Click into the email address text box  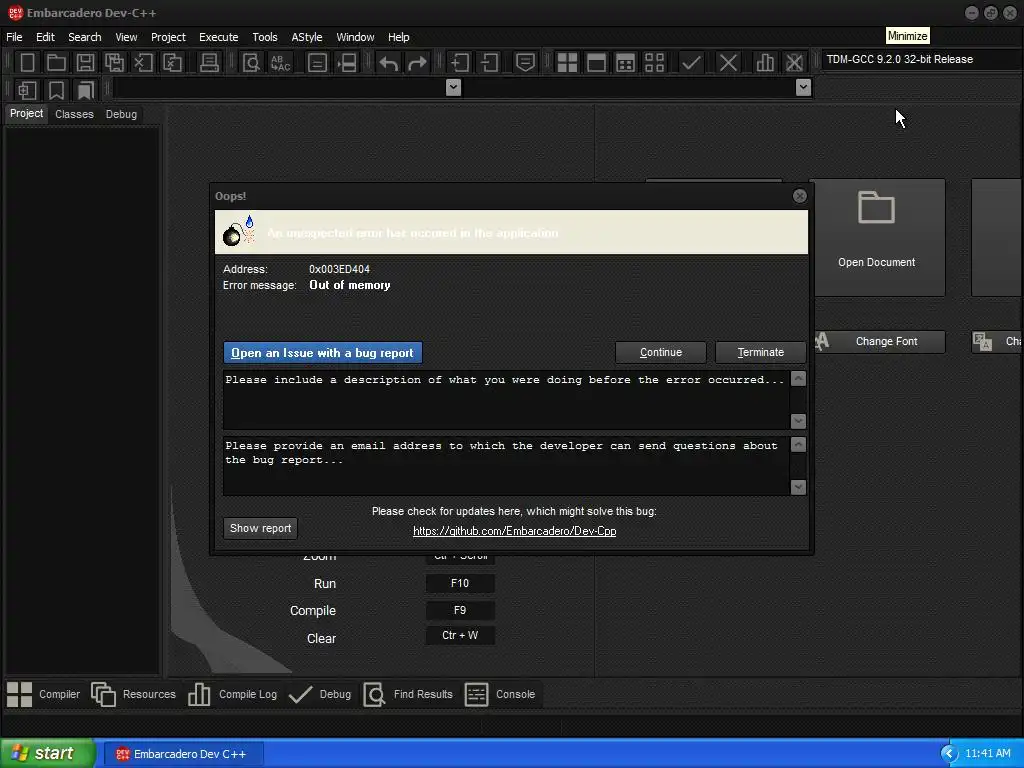click(506, 466)
